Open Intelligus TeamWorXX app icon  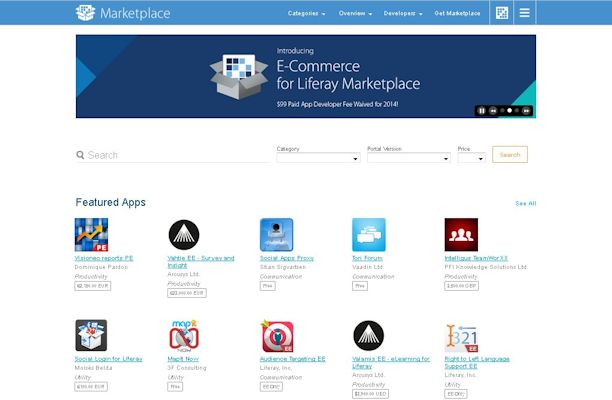pyautogui.click(x=461, y=235)
